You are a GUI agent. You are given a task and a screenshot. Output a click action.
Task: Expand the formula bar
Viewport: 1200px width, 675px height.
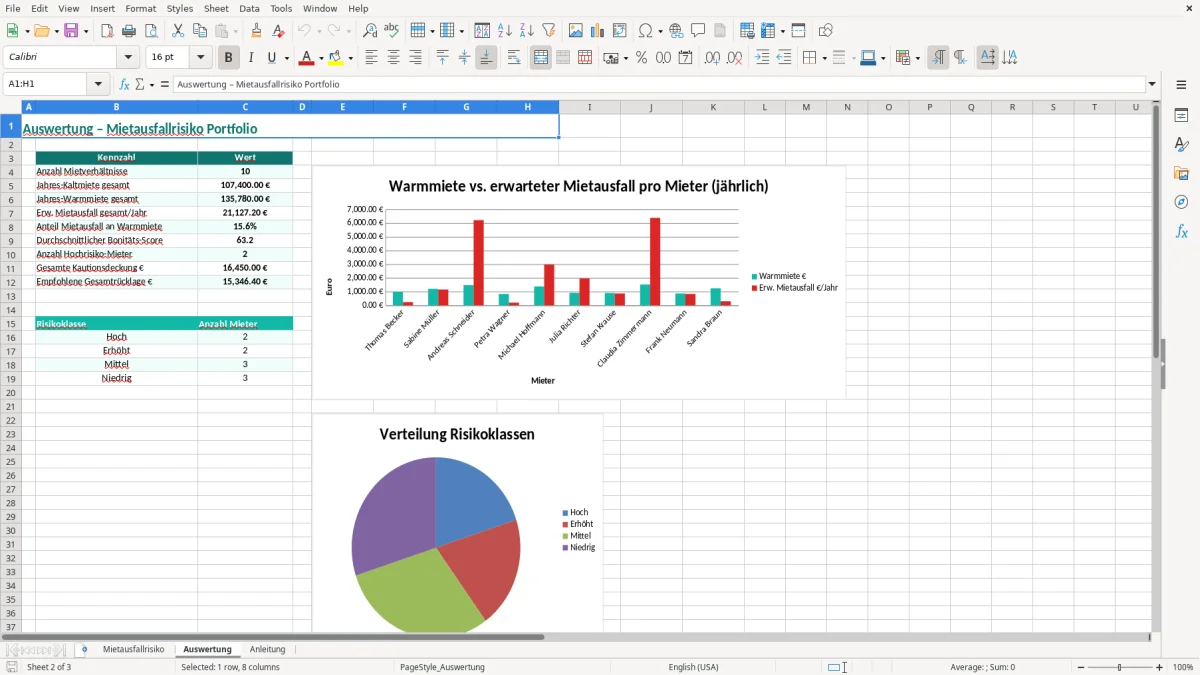pyautogui.click(x=1152, y=84)
